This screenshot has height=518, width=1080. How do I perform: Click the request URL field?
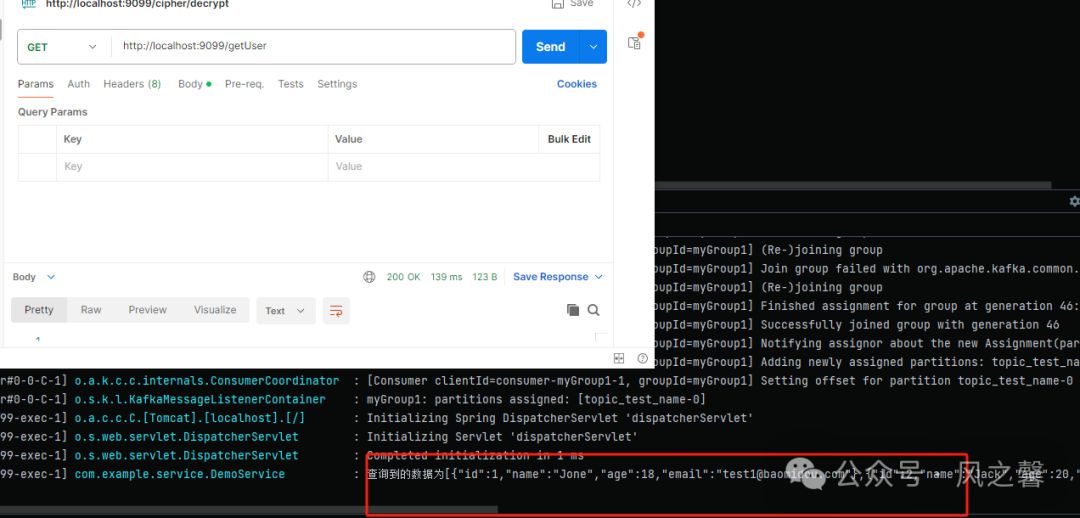coord(313,47)
